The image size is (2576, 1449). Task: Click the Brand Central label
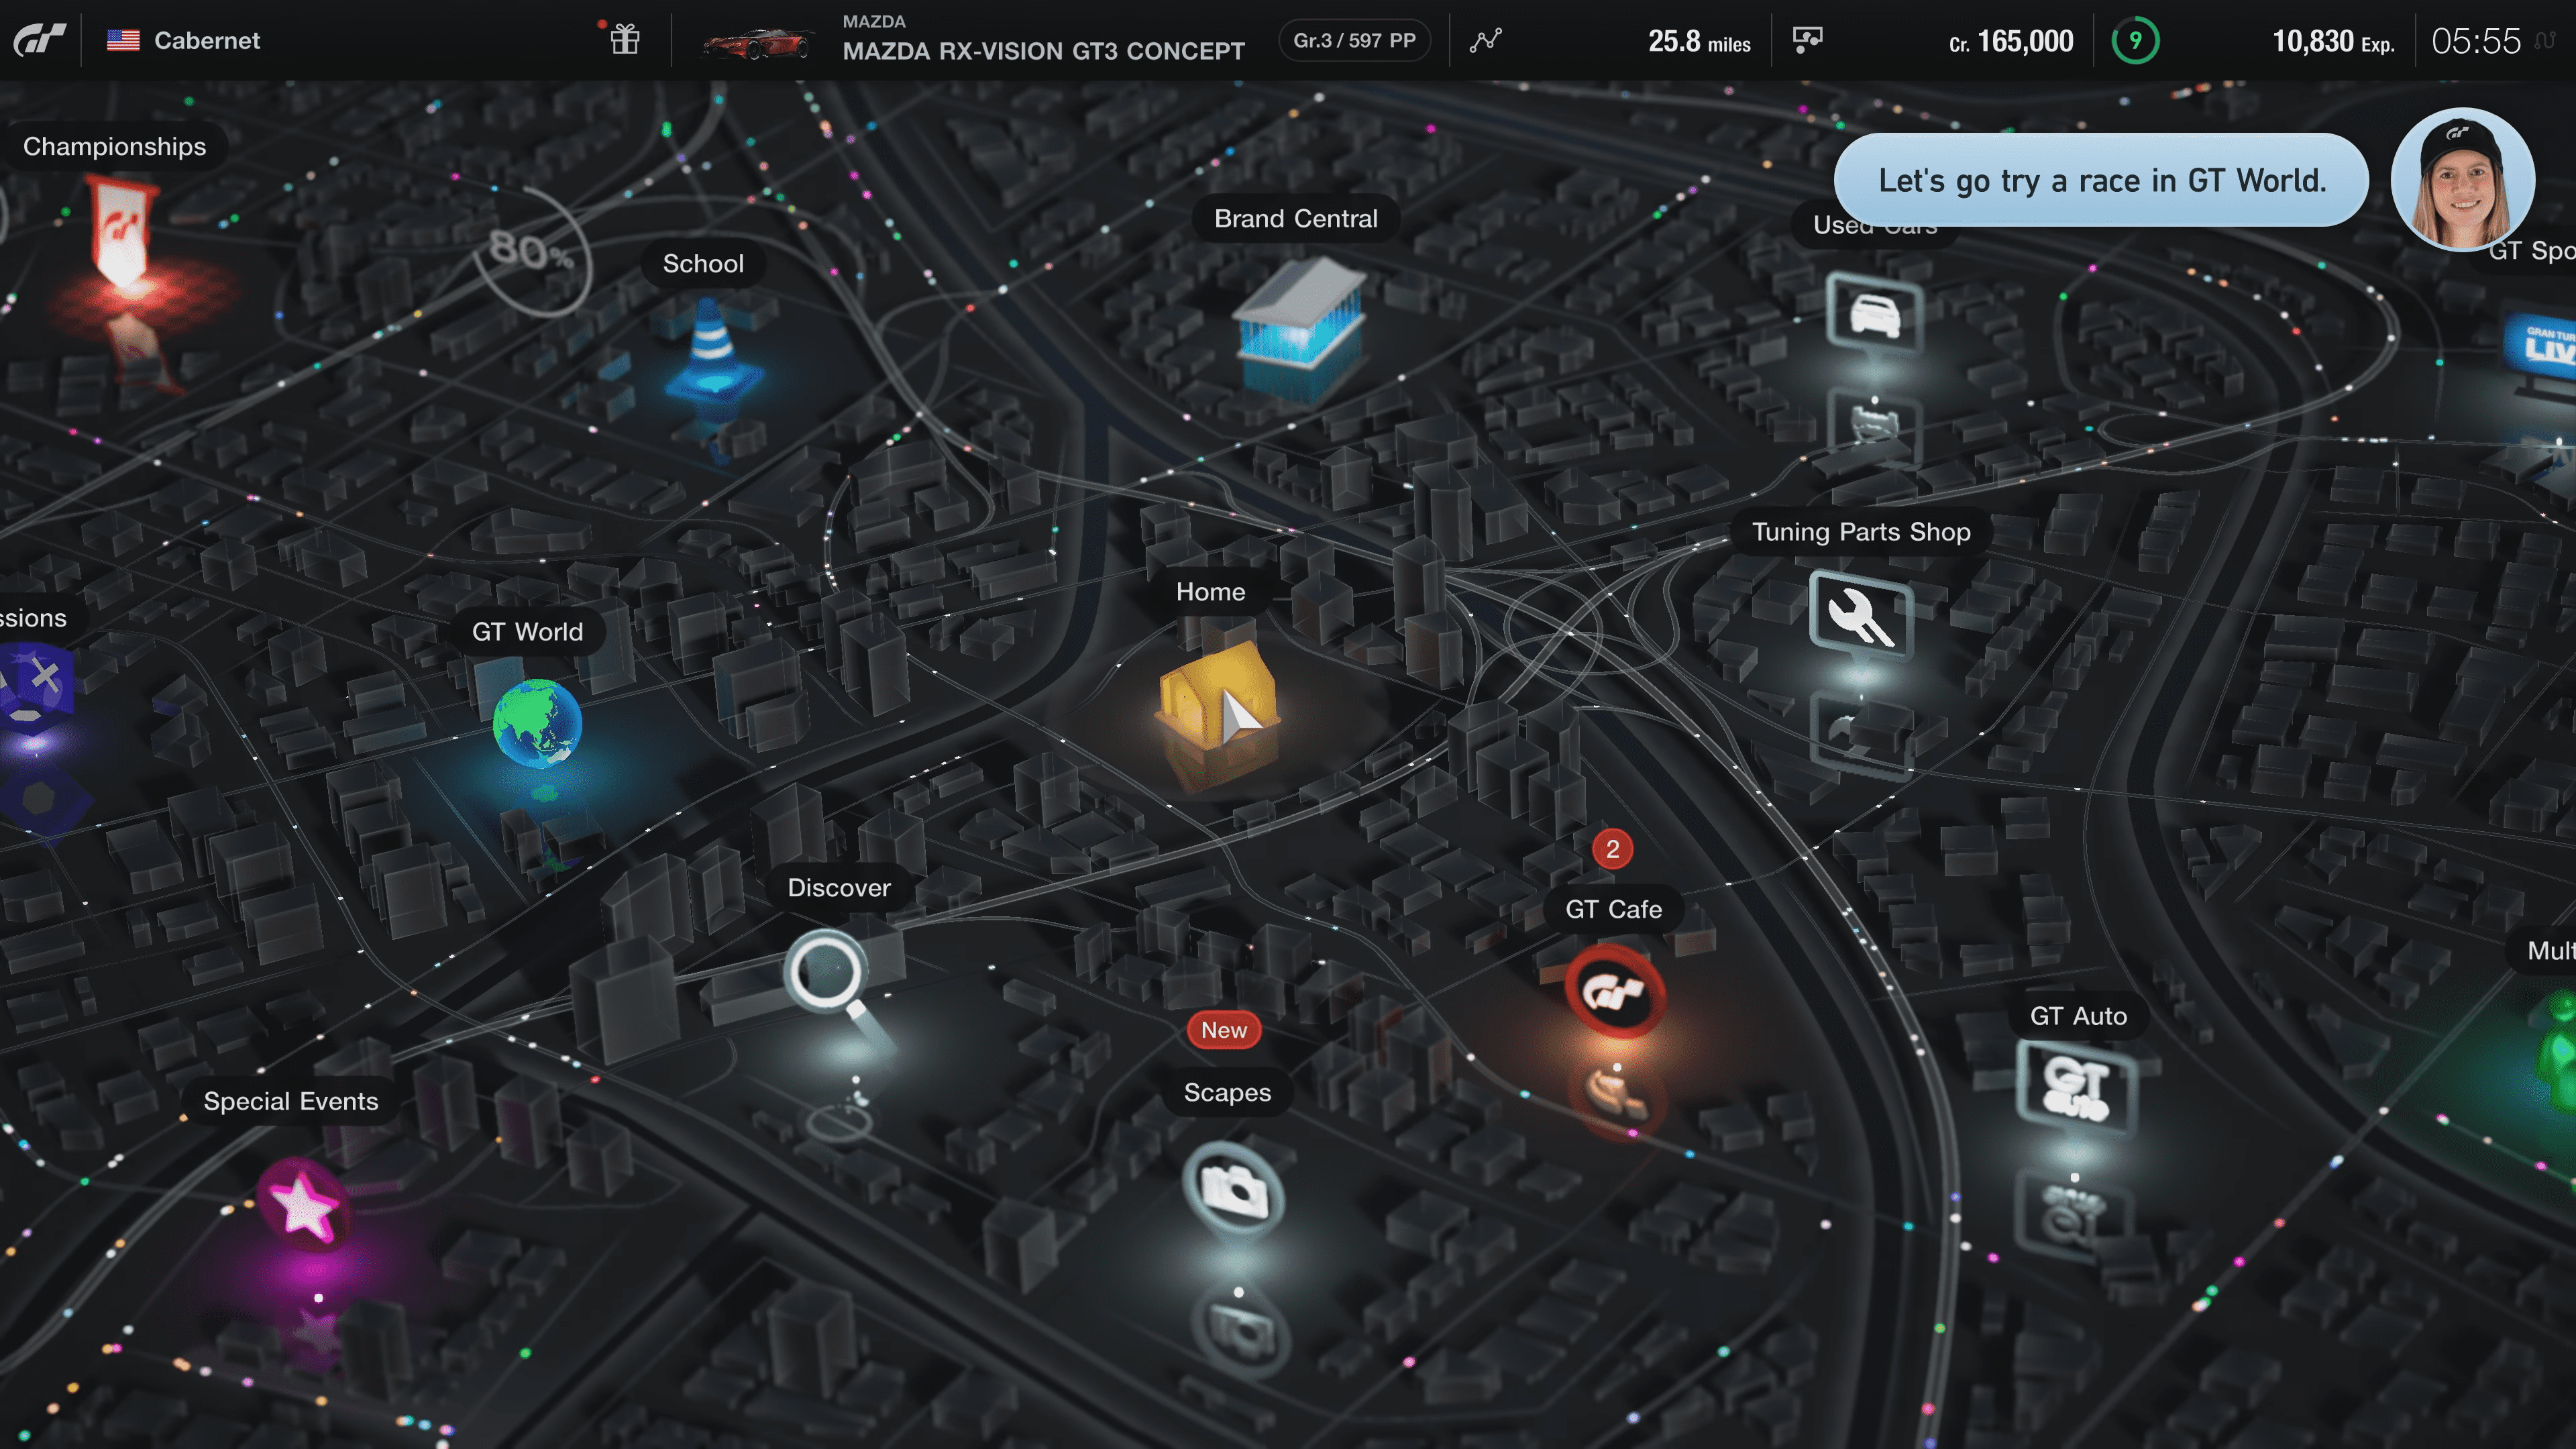1296,218
